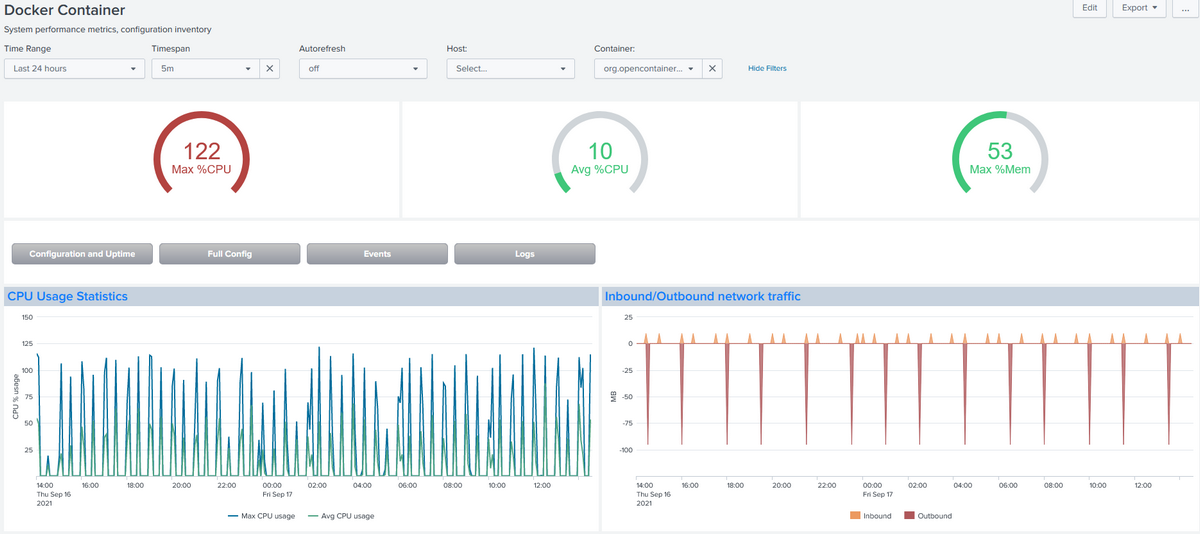1200x534 pixels.
Task: Click the Hide Filters link
Action: coord(767,68)
